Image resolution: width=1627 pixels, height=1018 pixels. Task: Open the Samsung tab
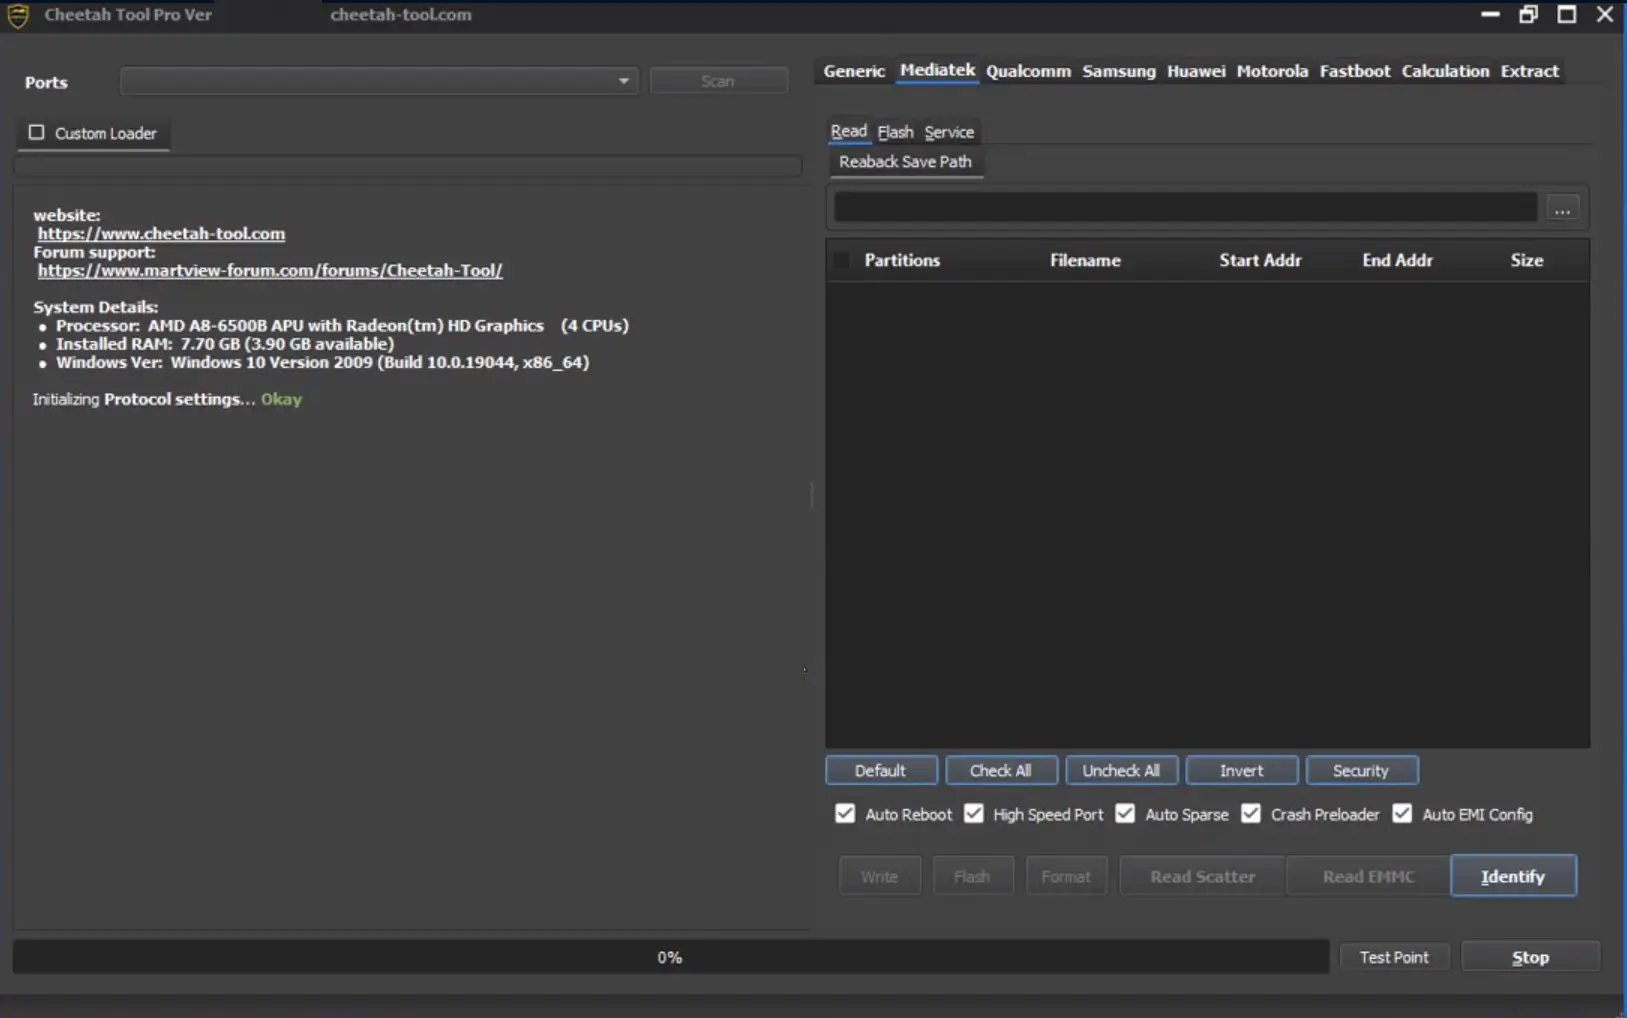point(1118,71)
